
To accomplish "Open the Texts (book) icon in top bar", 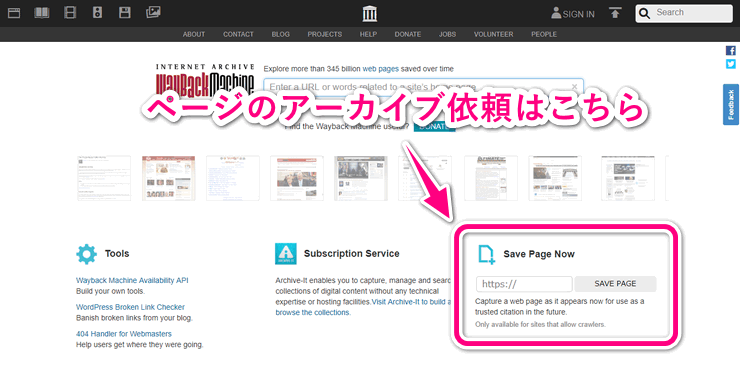I will (x=42, y=13).
